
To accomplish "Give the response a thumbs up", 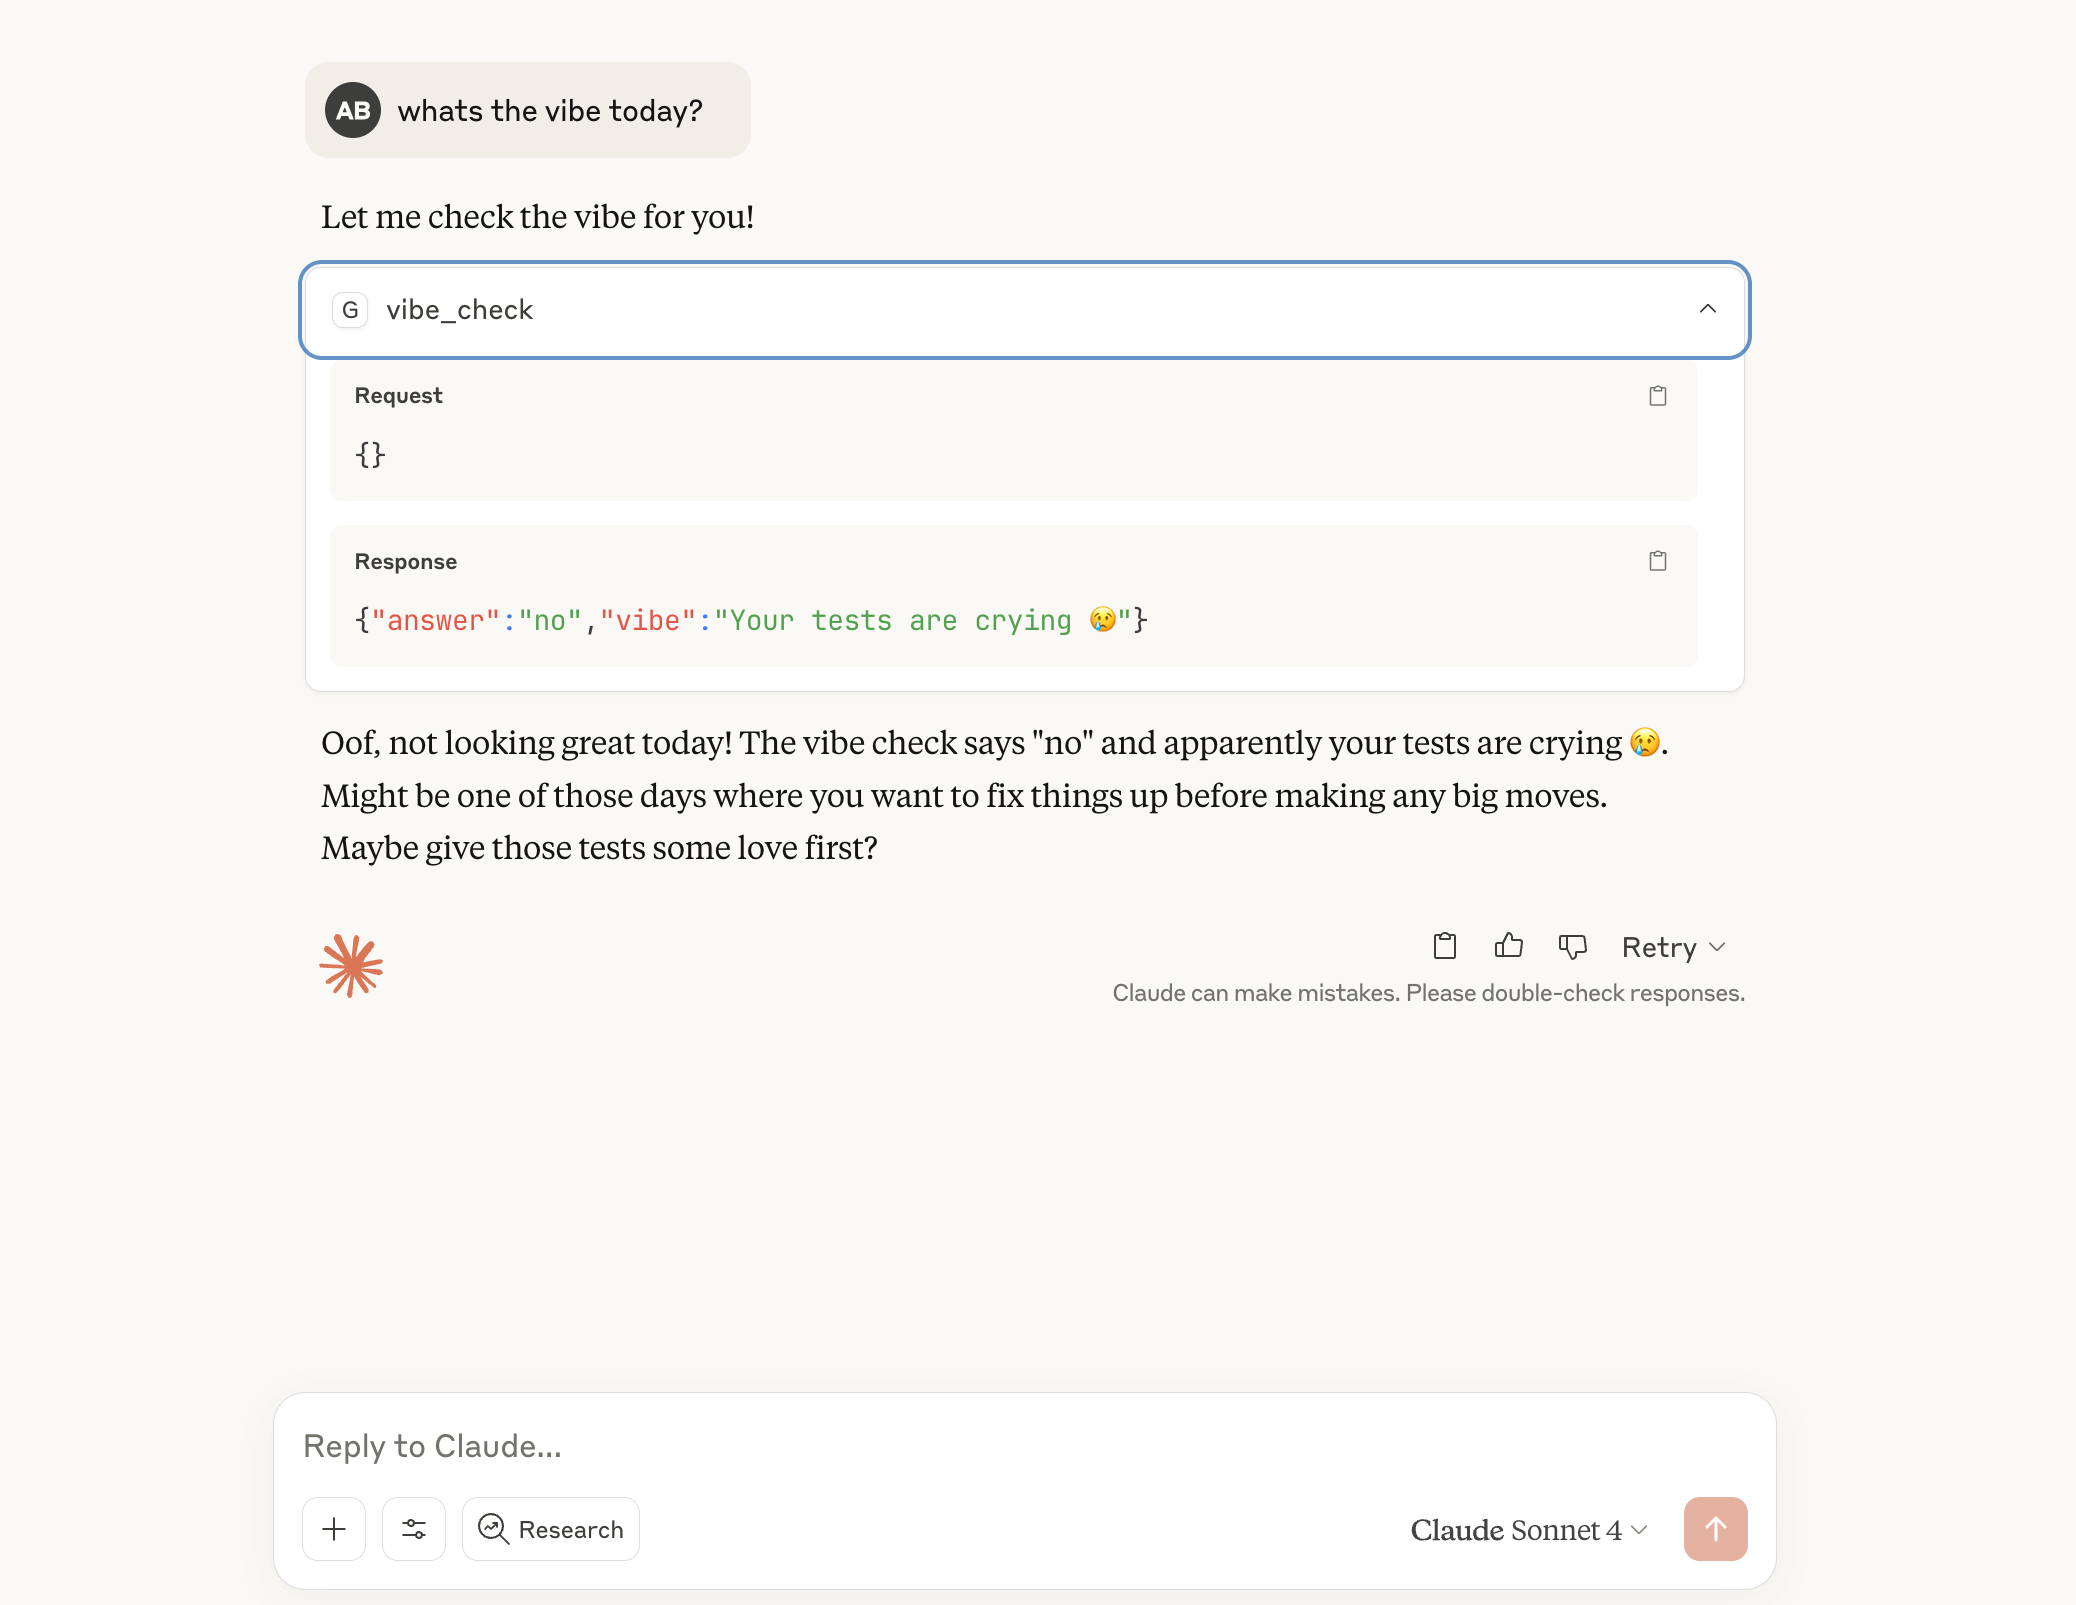I will (1508, 946).
